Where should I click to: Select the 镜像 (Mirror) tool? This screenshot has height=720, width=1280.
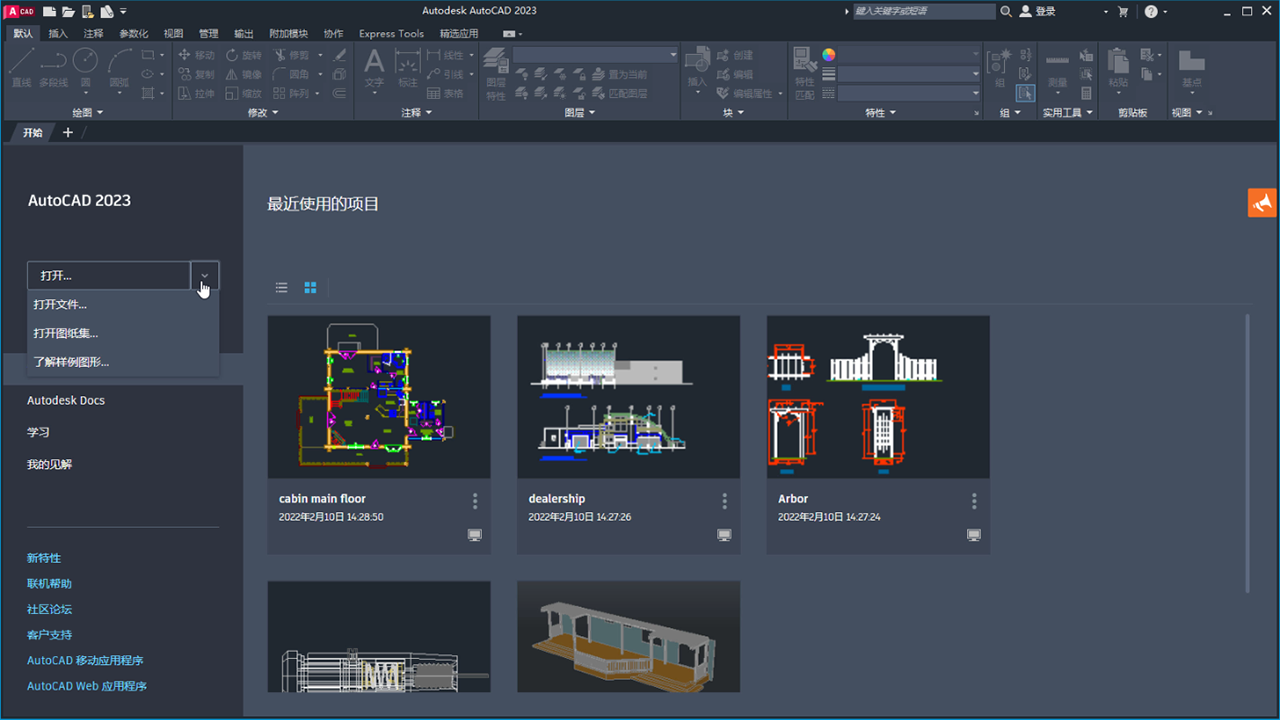point(243,74)
